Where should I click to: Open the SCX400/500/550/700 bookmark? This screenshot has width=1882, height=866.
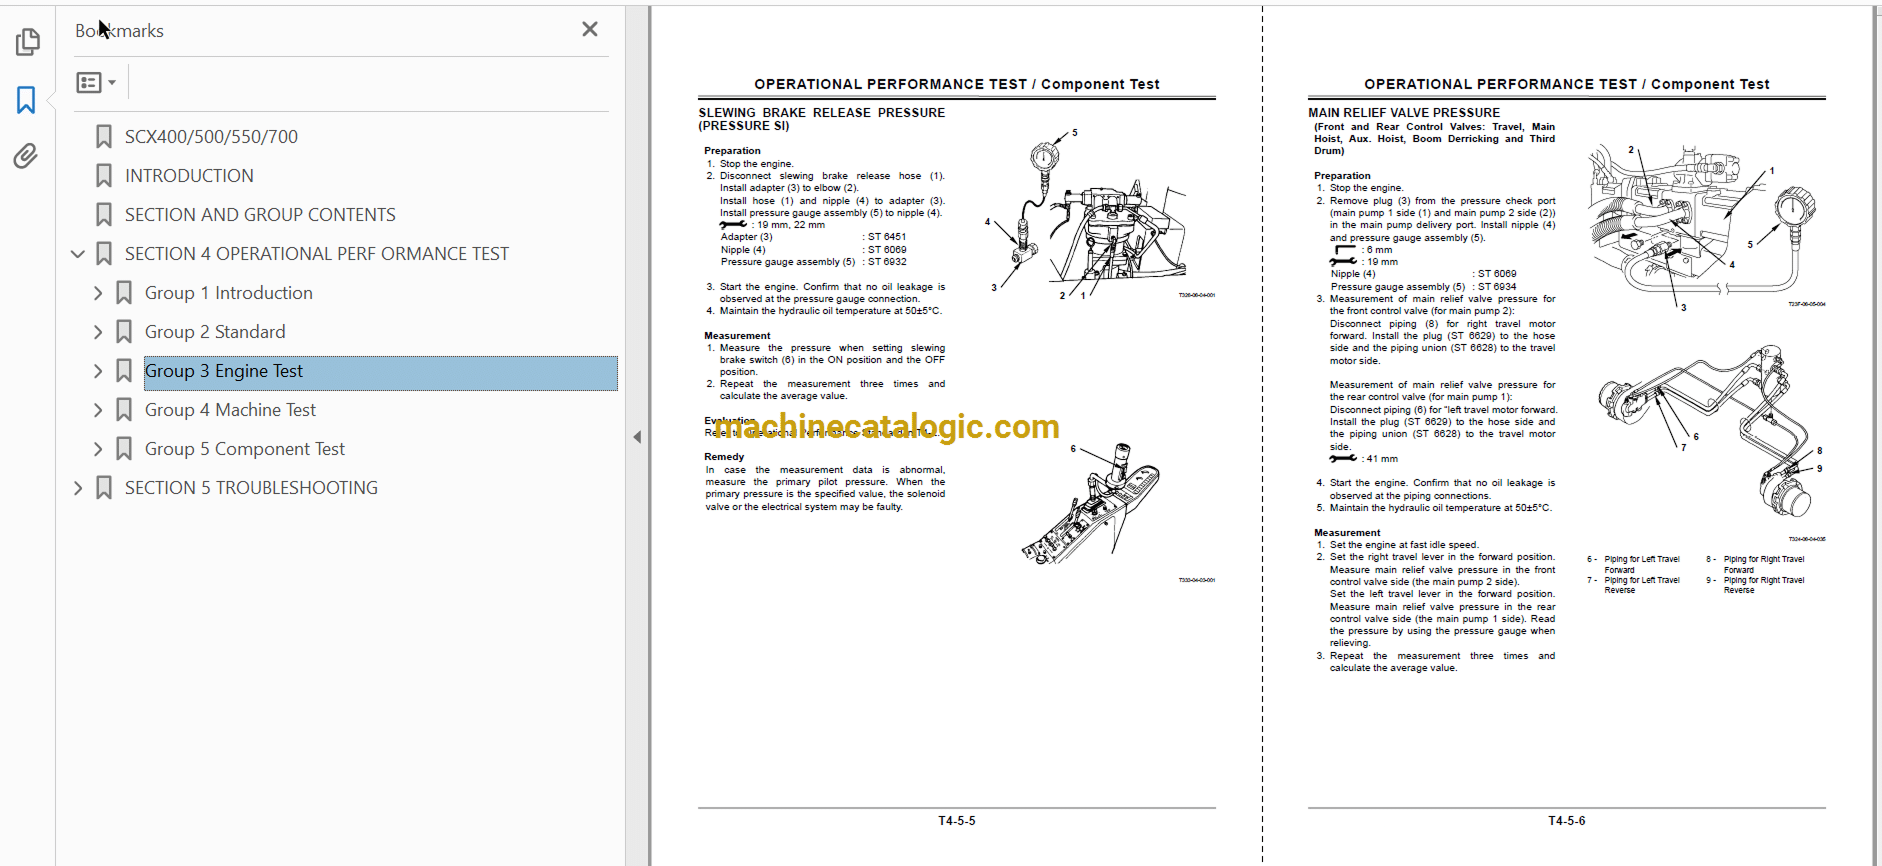pyautogui.click(x=211, y=137)
